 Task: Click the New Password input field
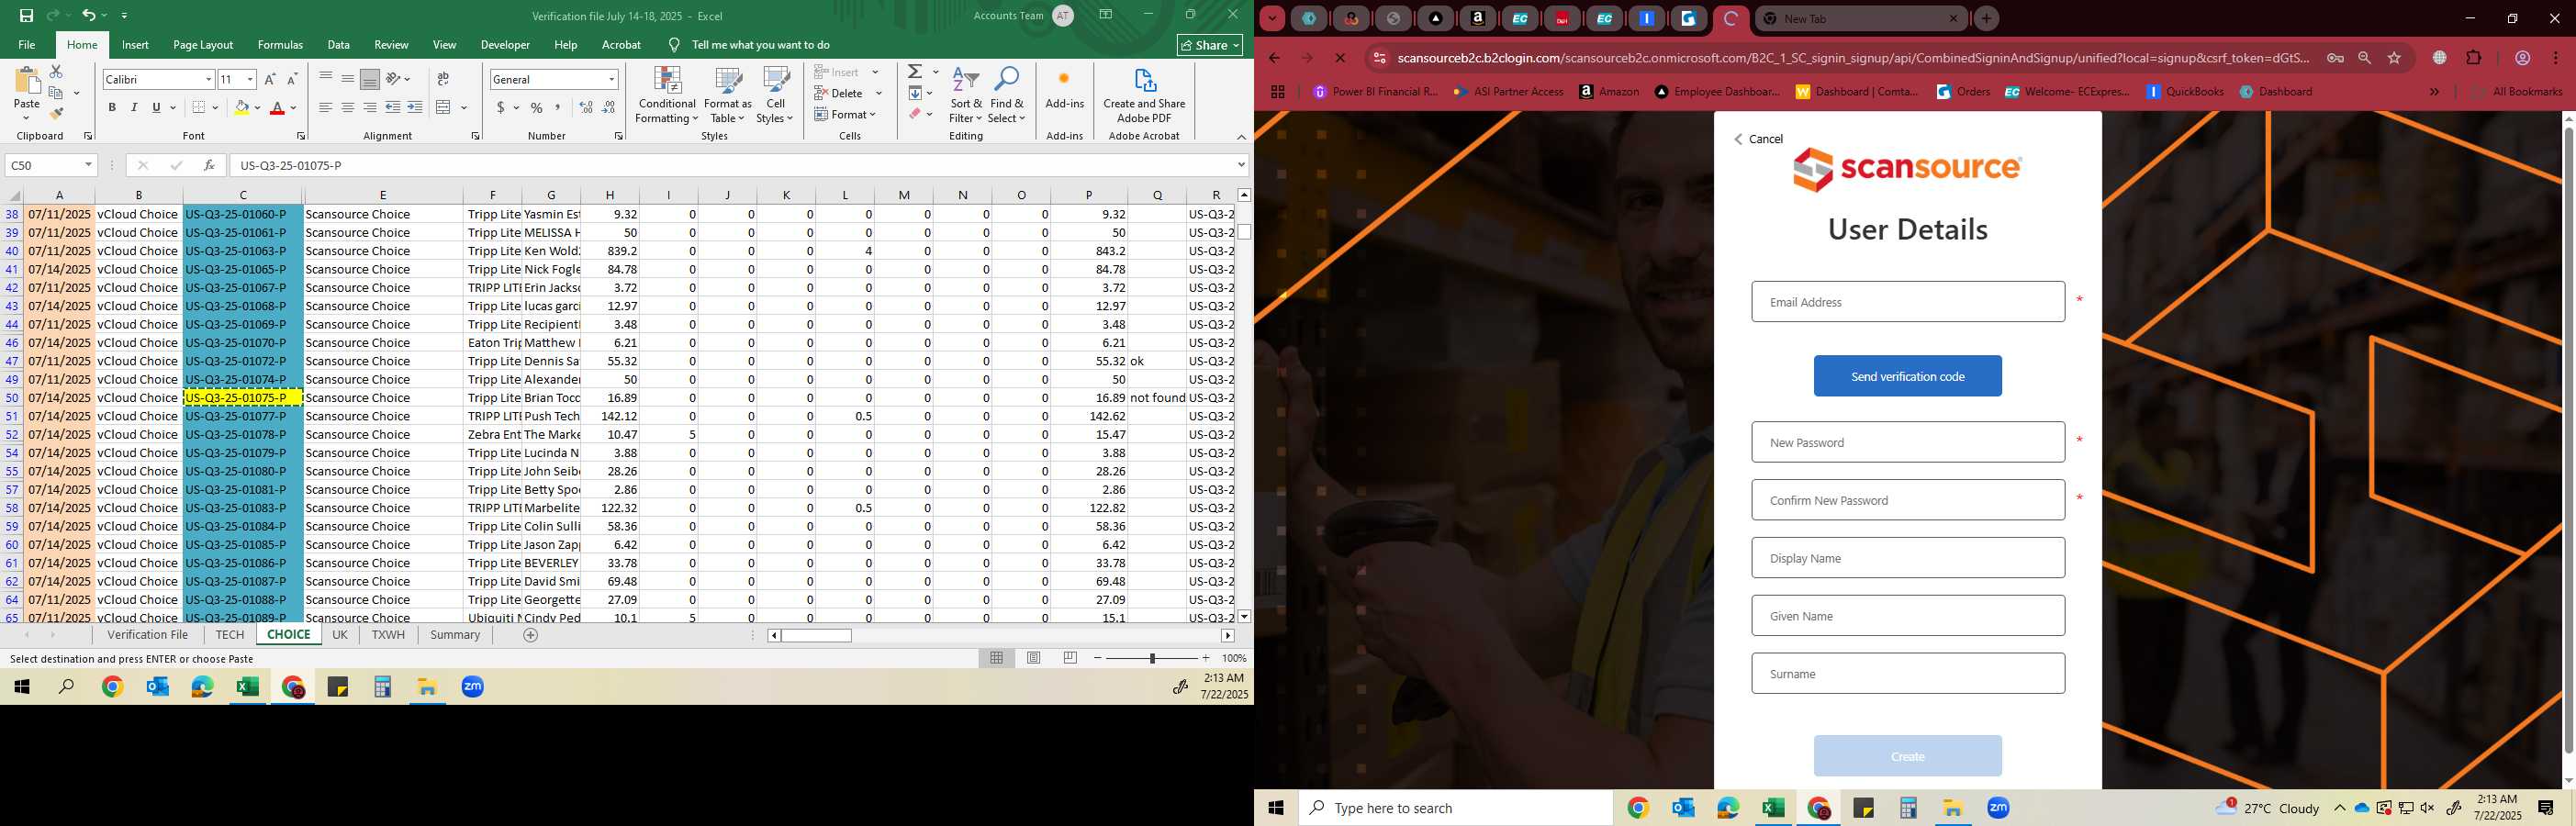coord(1907,442)
